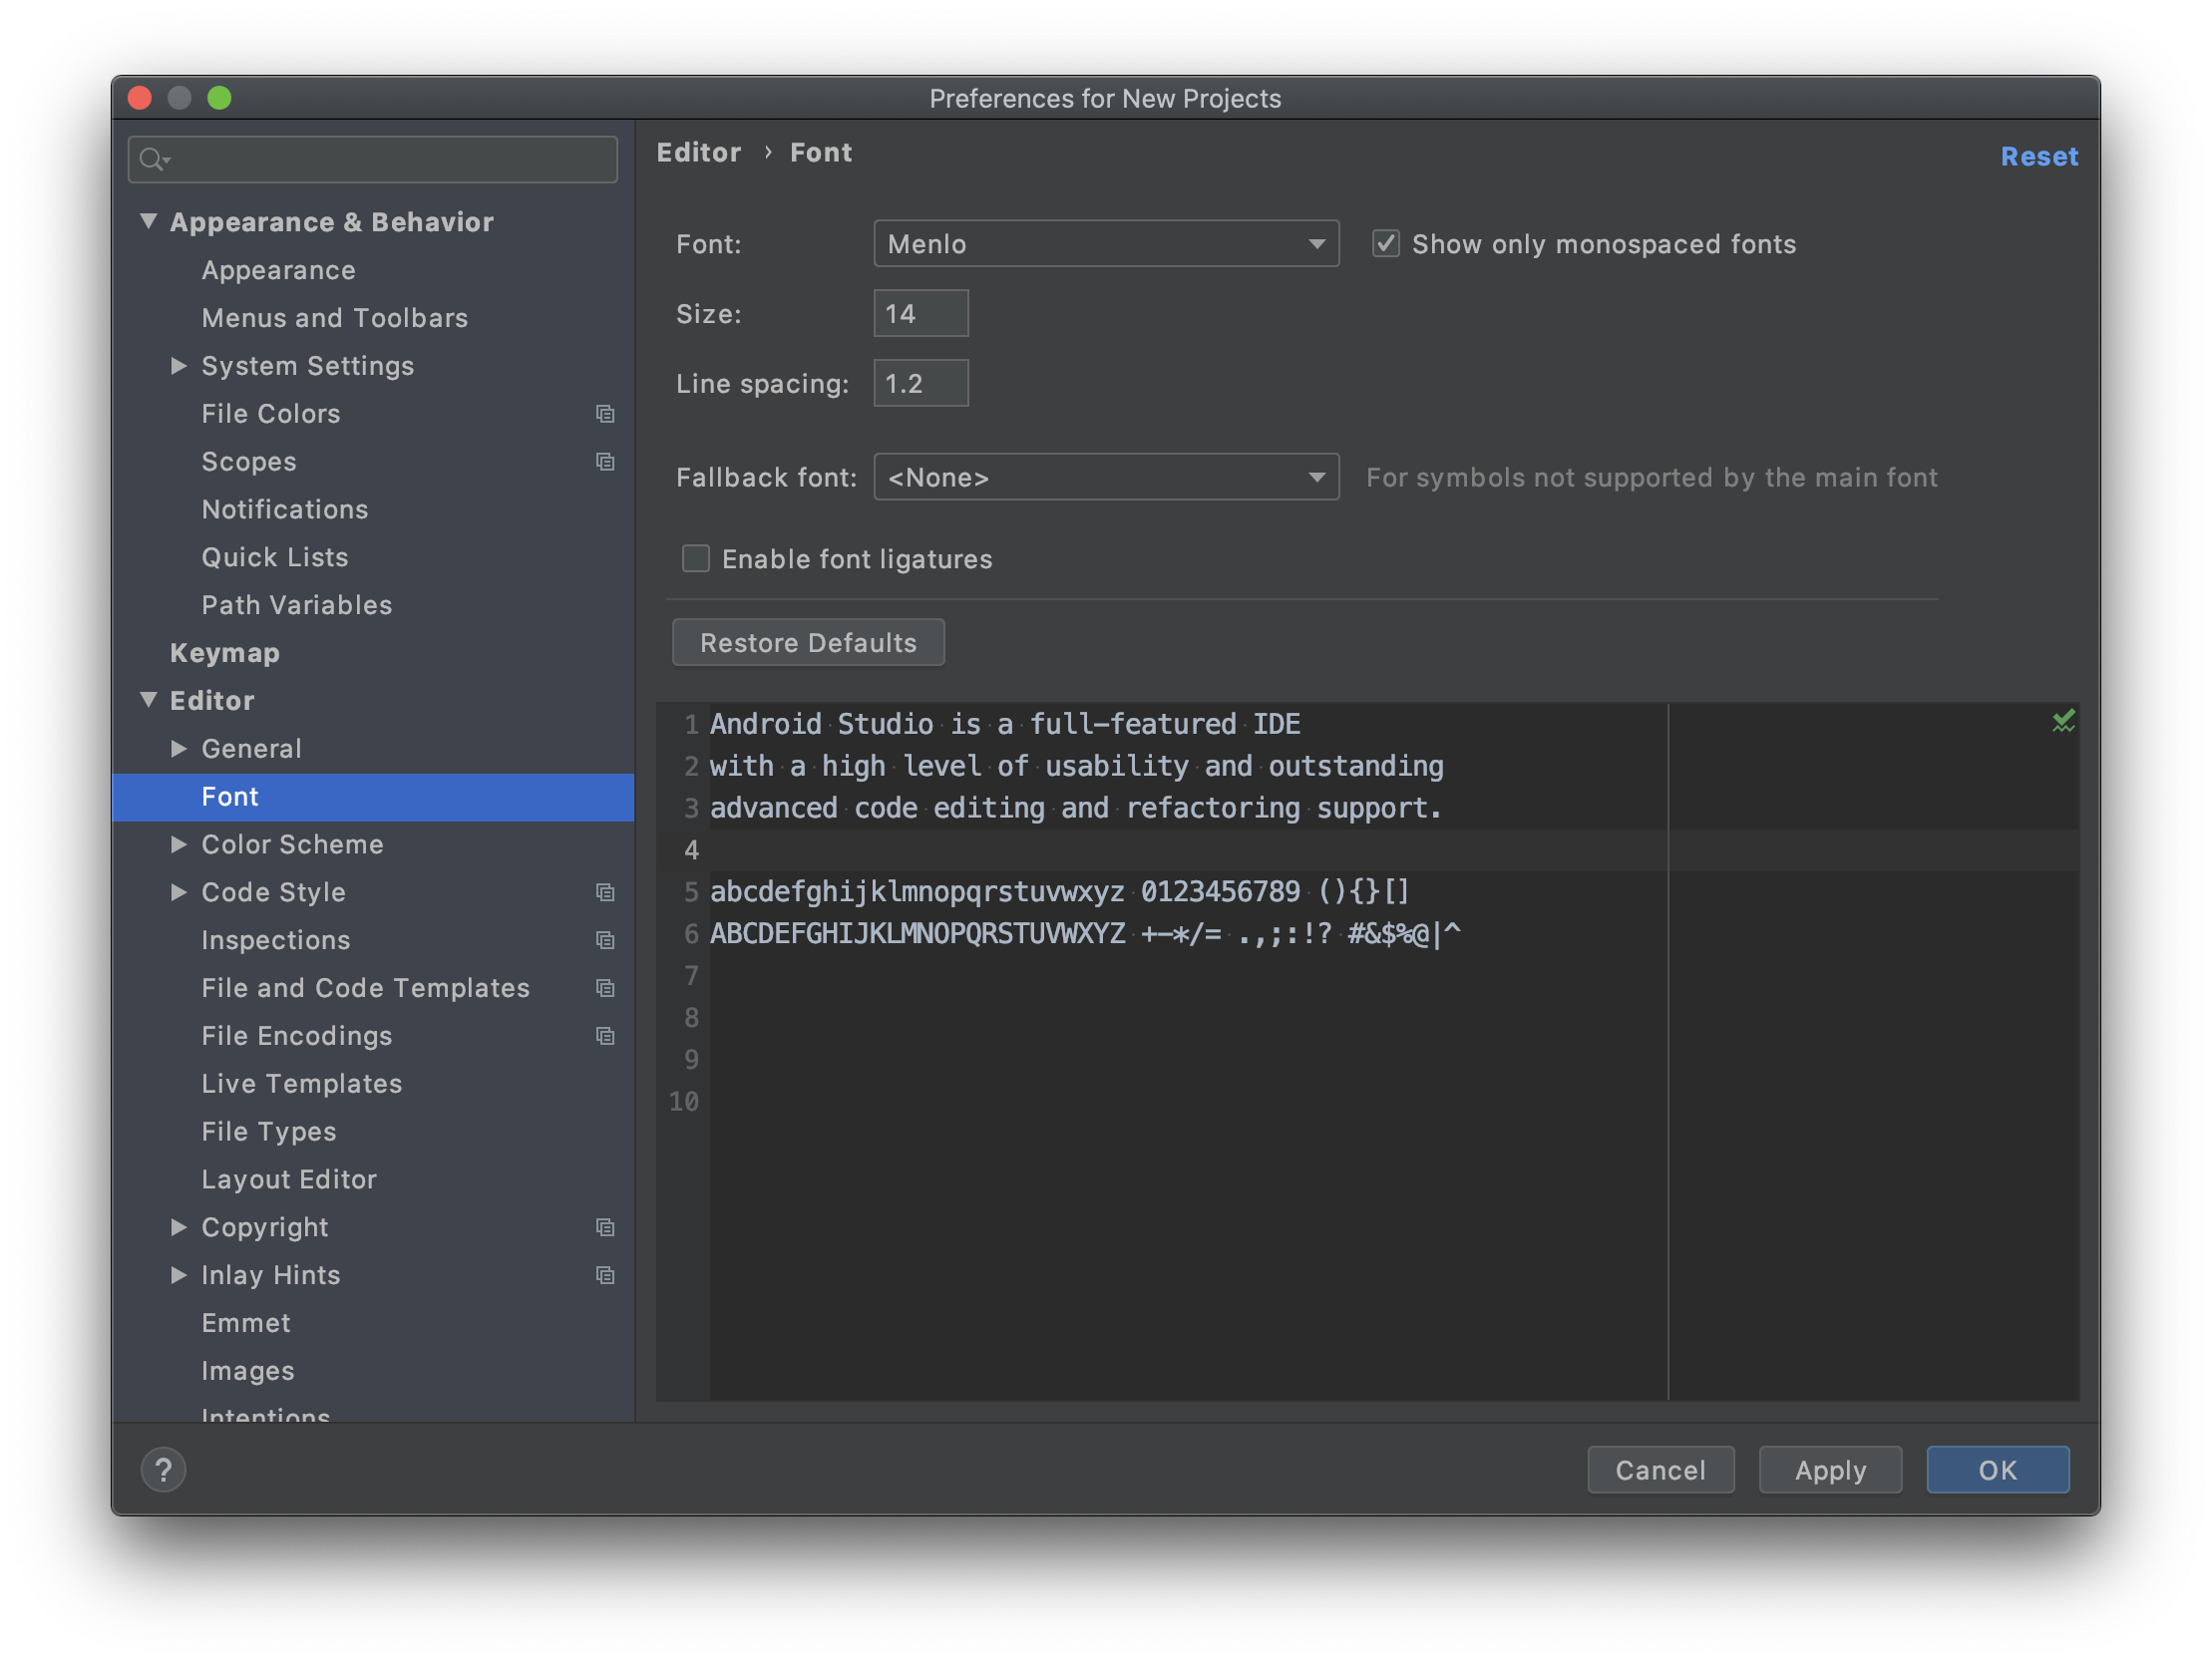
Task: Collapse the Appearance & Behavior section
Action: 148,221
